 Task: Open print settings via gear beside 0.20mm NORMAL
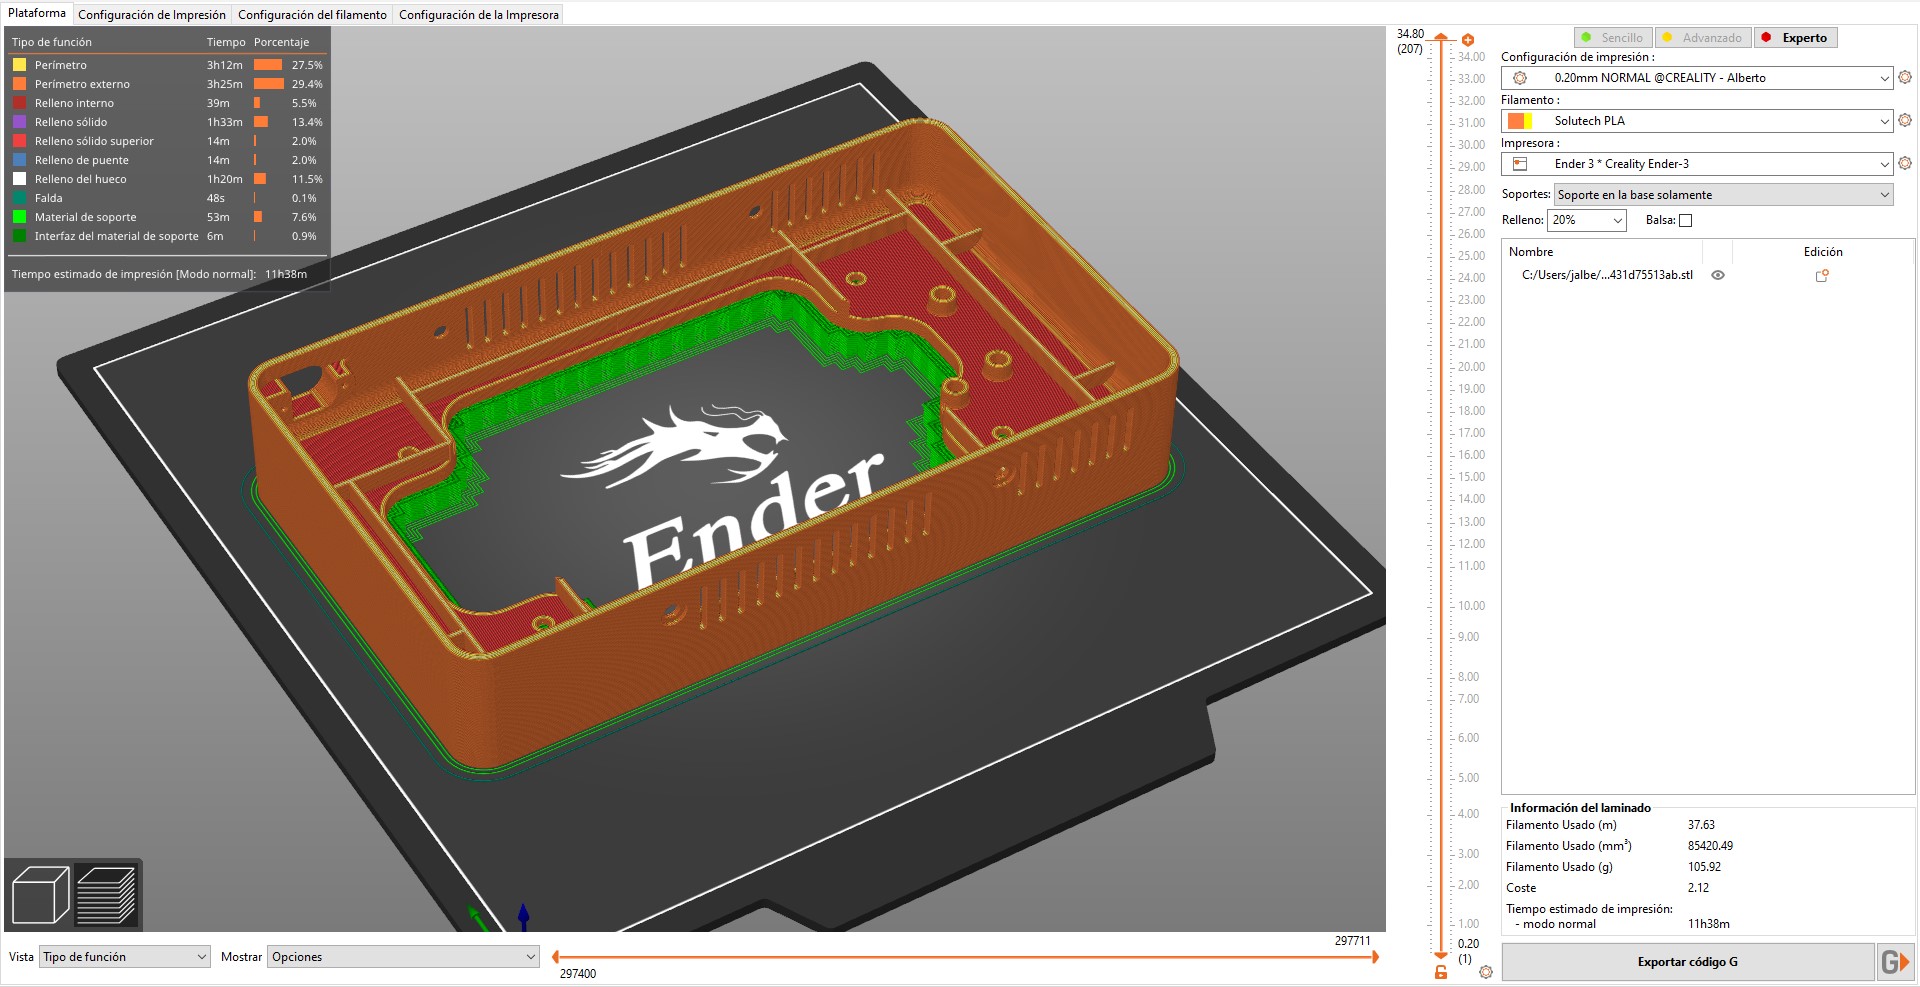[x=1905, y=77]
